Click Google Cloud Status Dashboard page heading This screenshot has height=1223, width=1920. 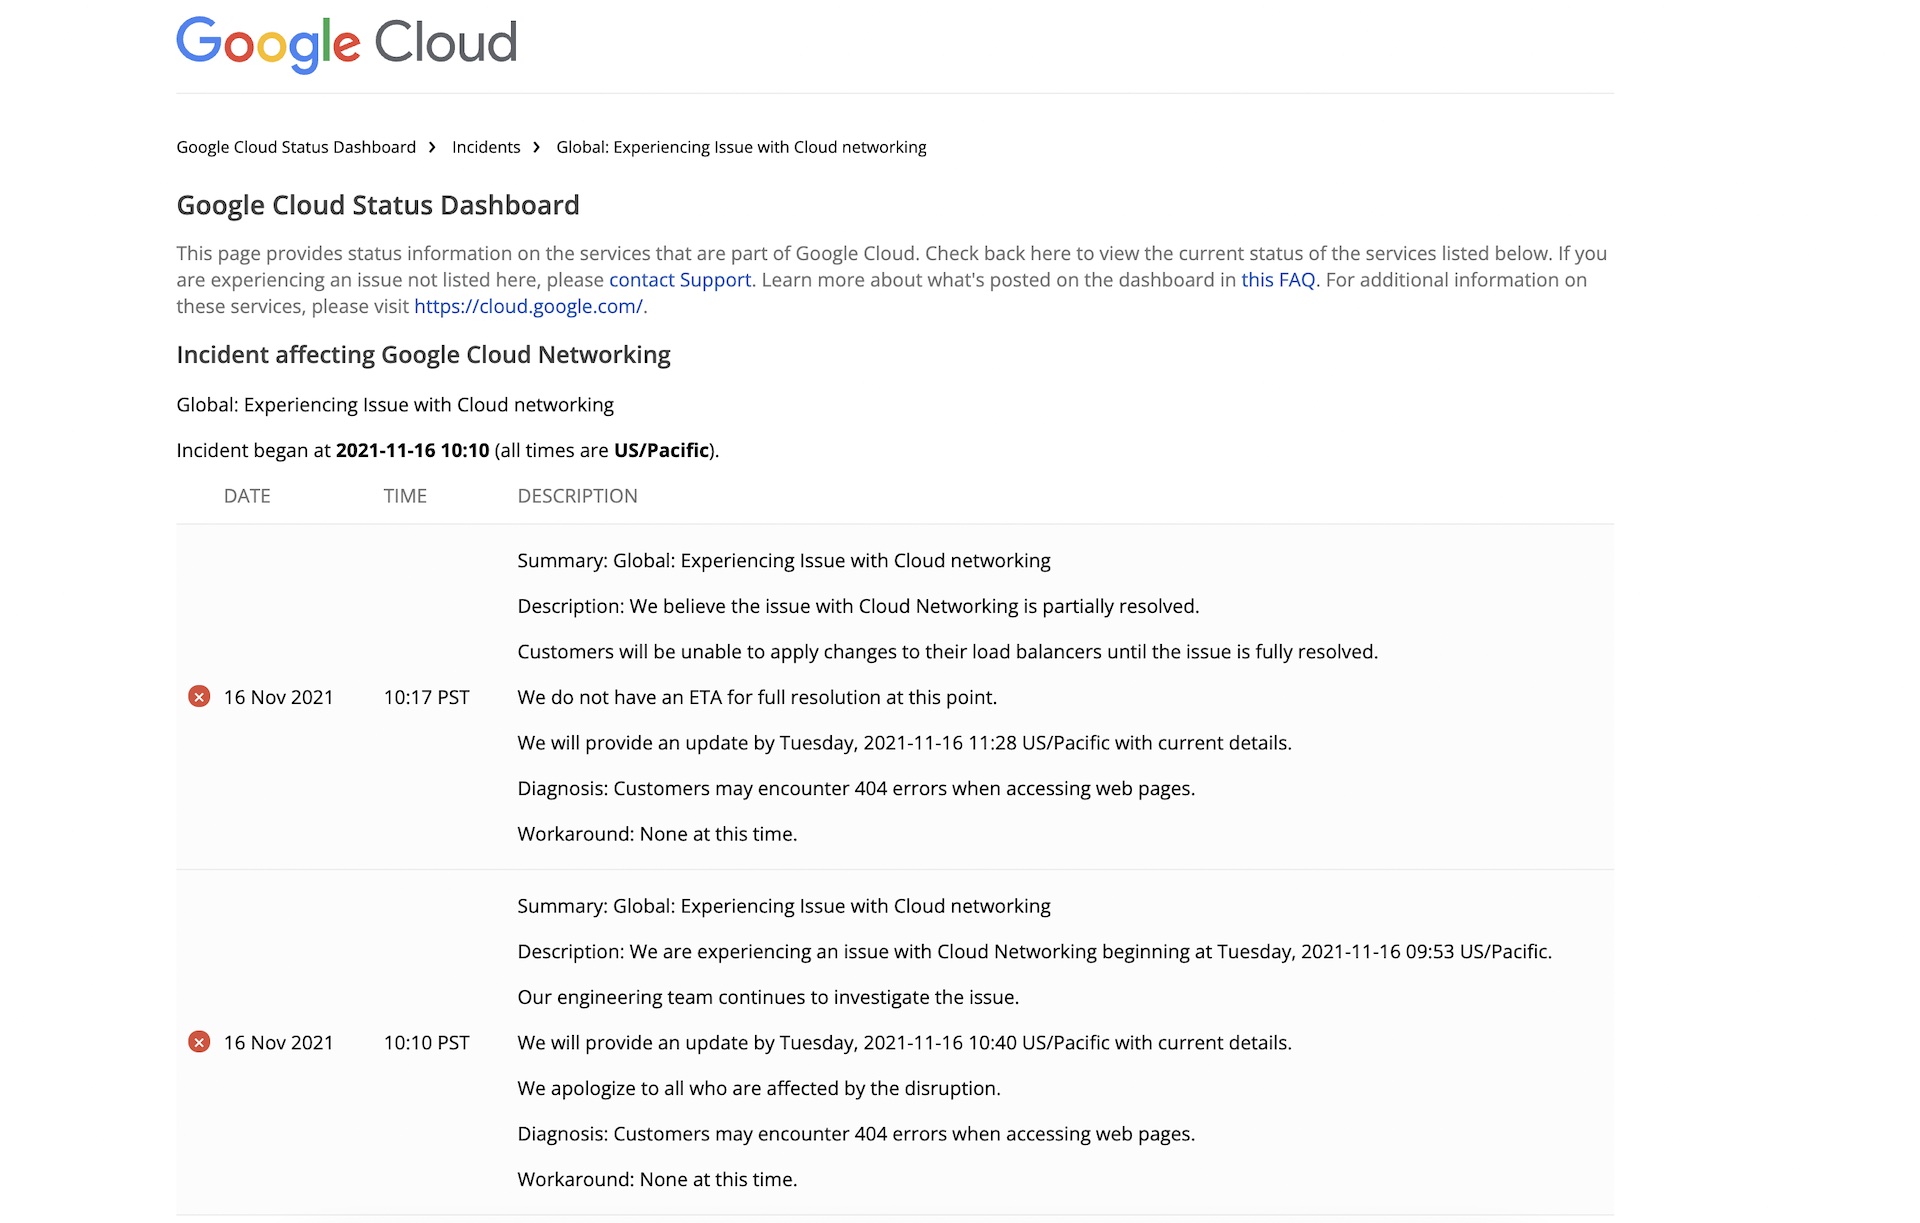point(378,205)
